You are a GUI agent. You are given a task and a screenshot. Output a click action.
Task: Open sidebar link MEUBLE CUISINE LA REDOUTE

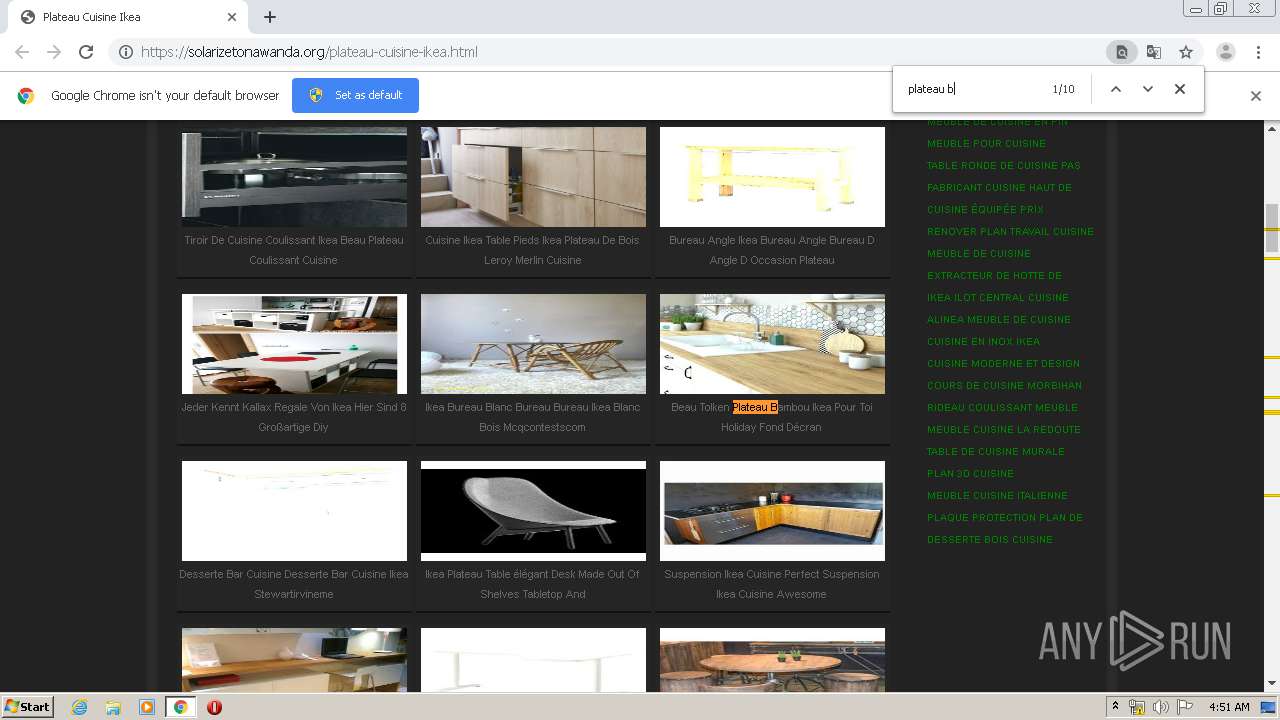click(x=1004, y=430)
